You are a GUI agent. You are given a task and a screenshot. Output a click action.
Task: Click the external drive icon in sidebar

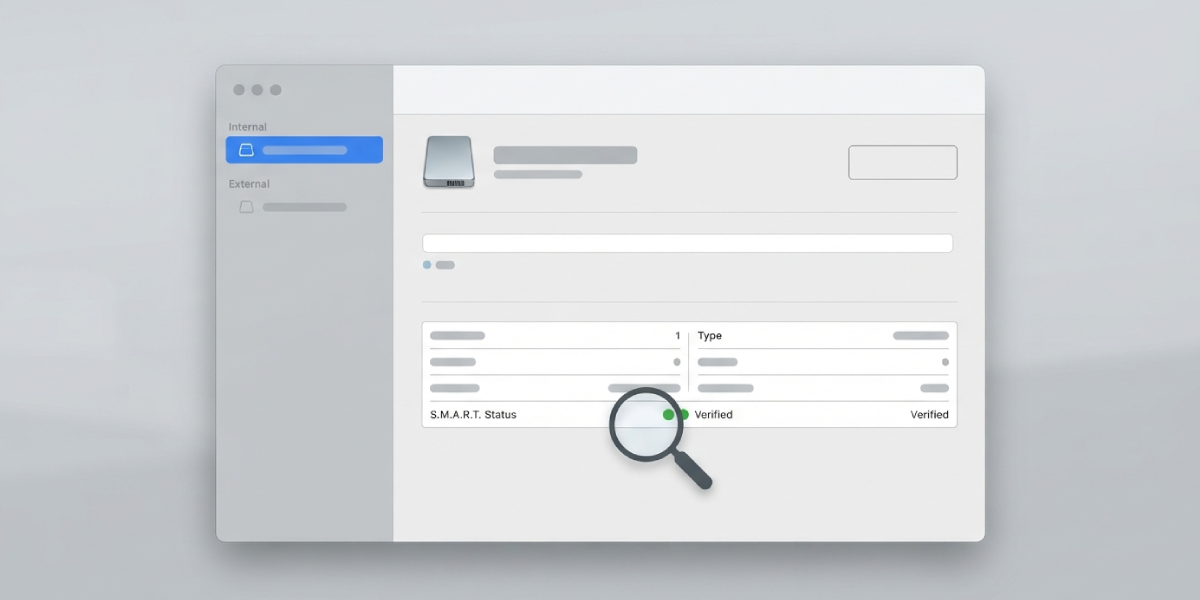tap(246, 207)
